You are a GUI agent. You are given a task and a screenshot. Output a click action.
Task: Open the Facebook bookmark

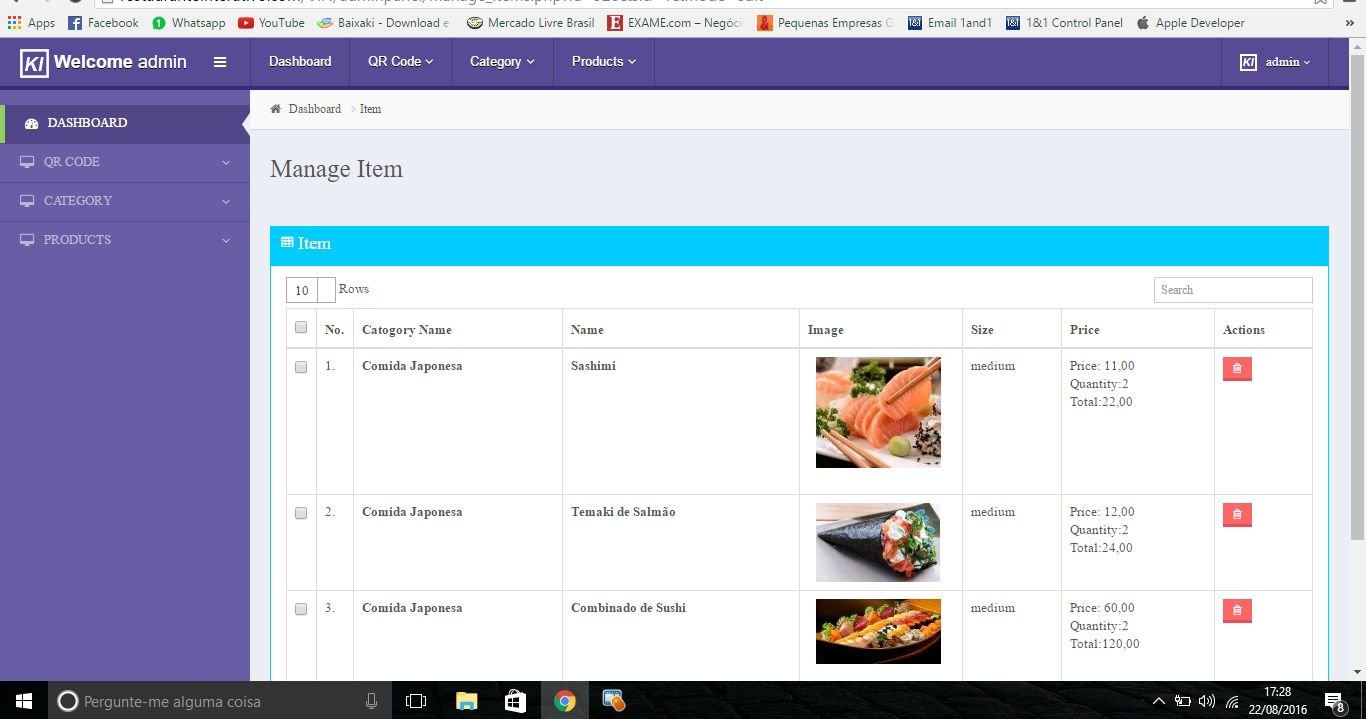(103, 22)
